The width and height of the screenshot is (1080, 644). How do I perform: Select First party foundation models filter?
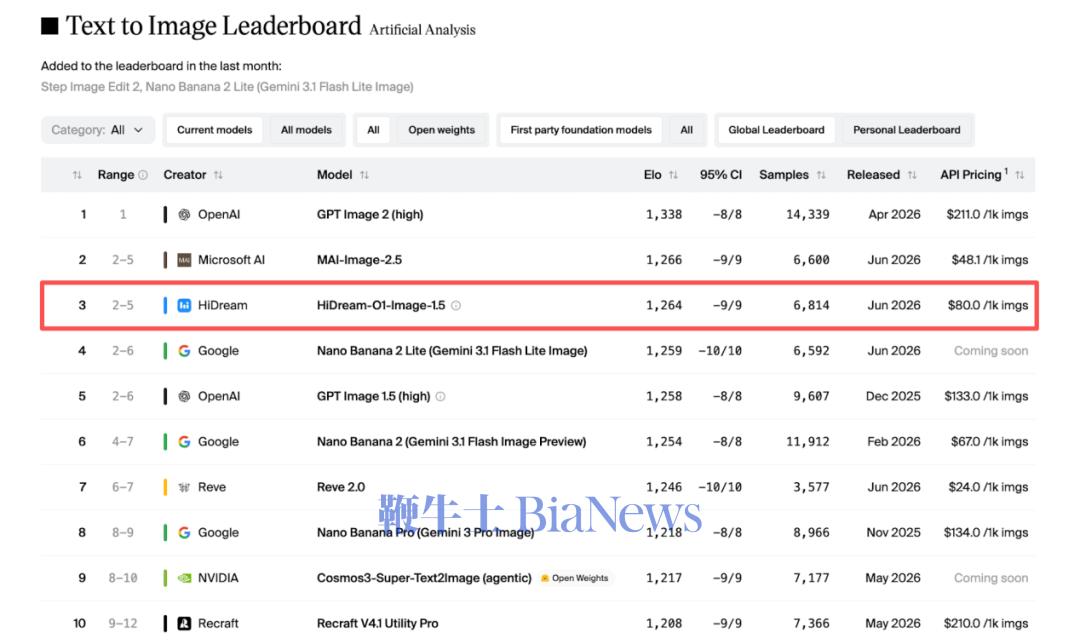[x=581, y=129]
